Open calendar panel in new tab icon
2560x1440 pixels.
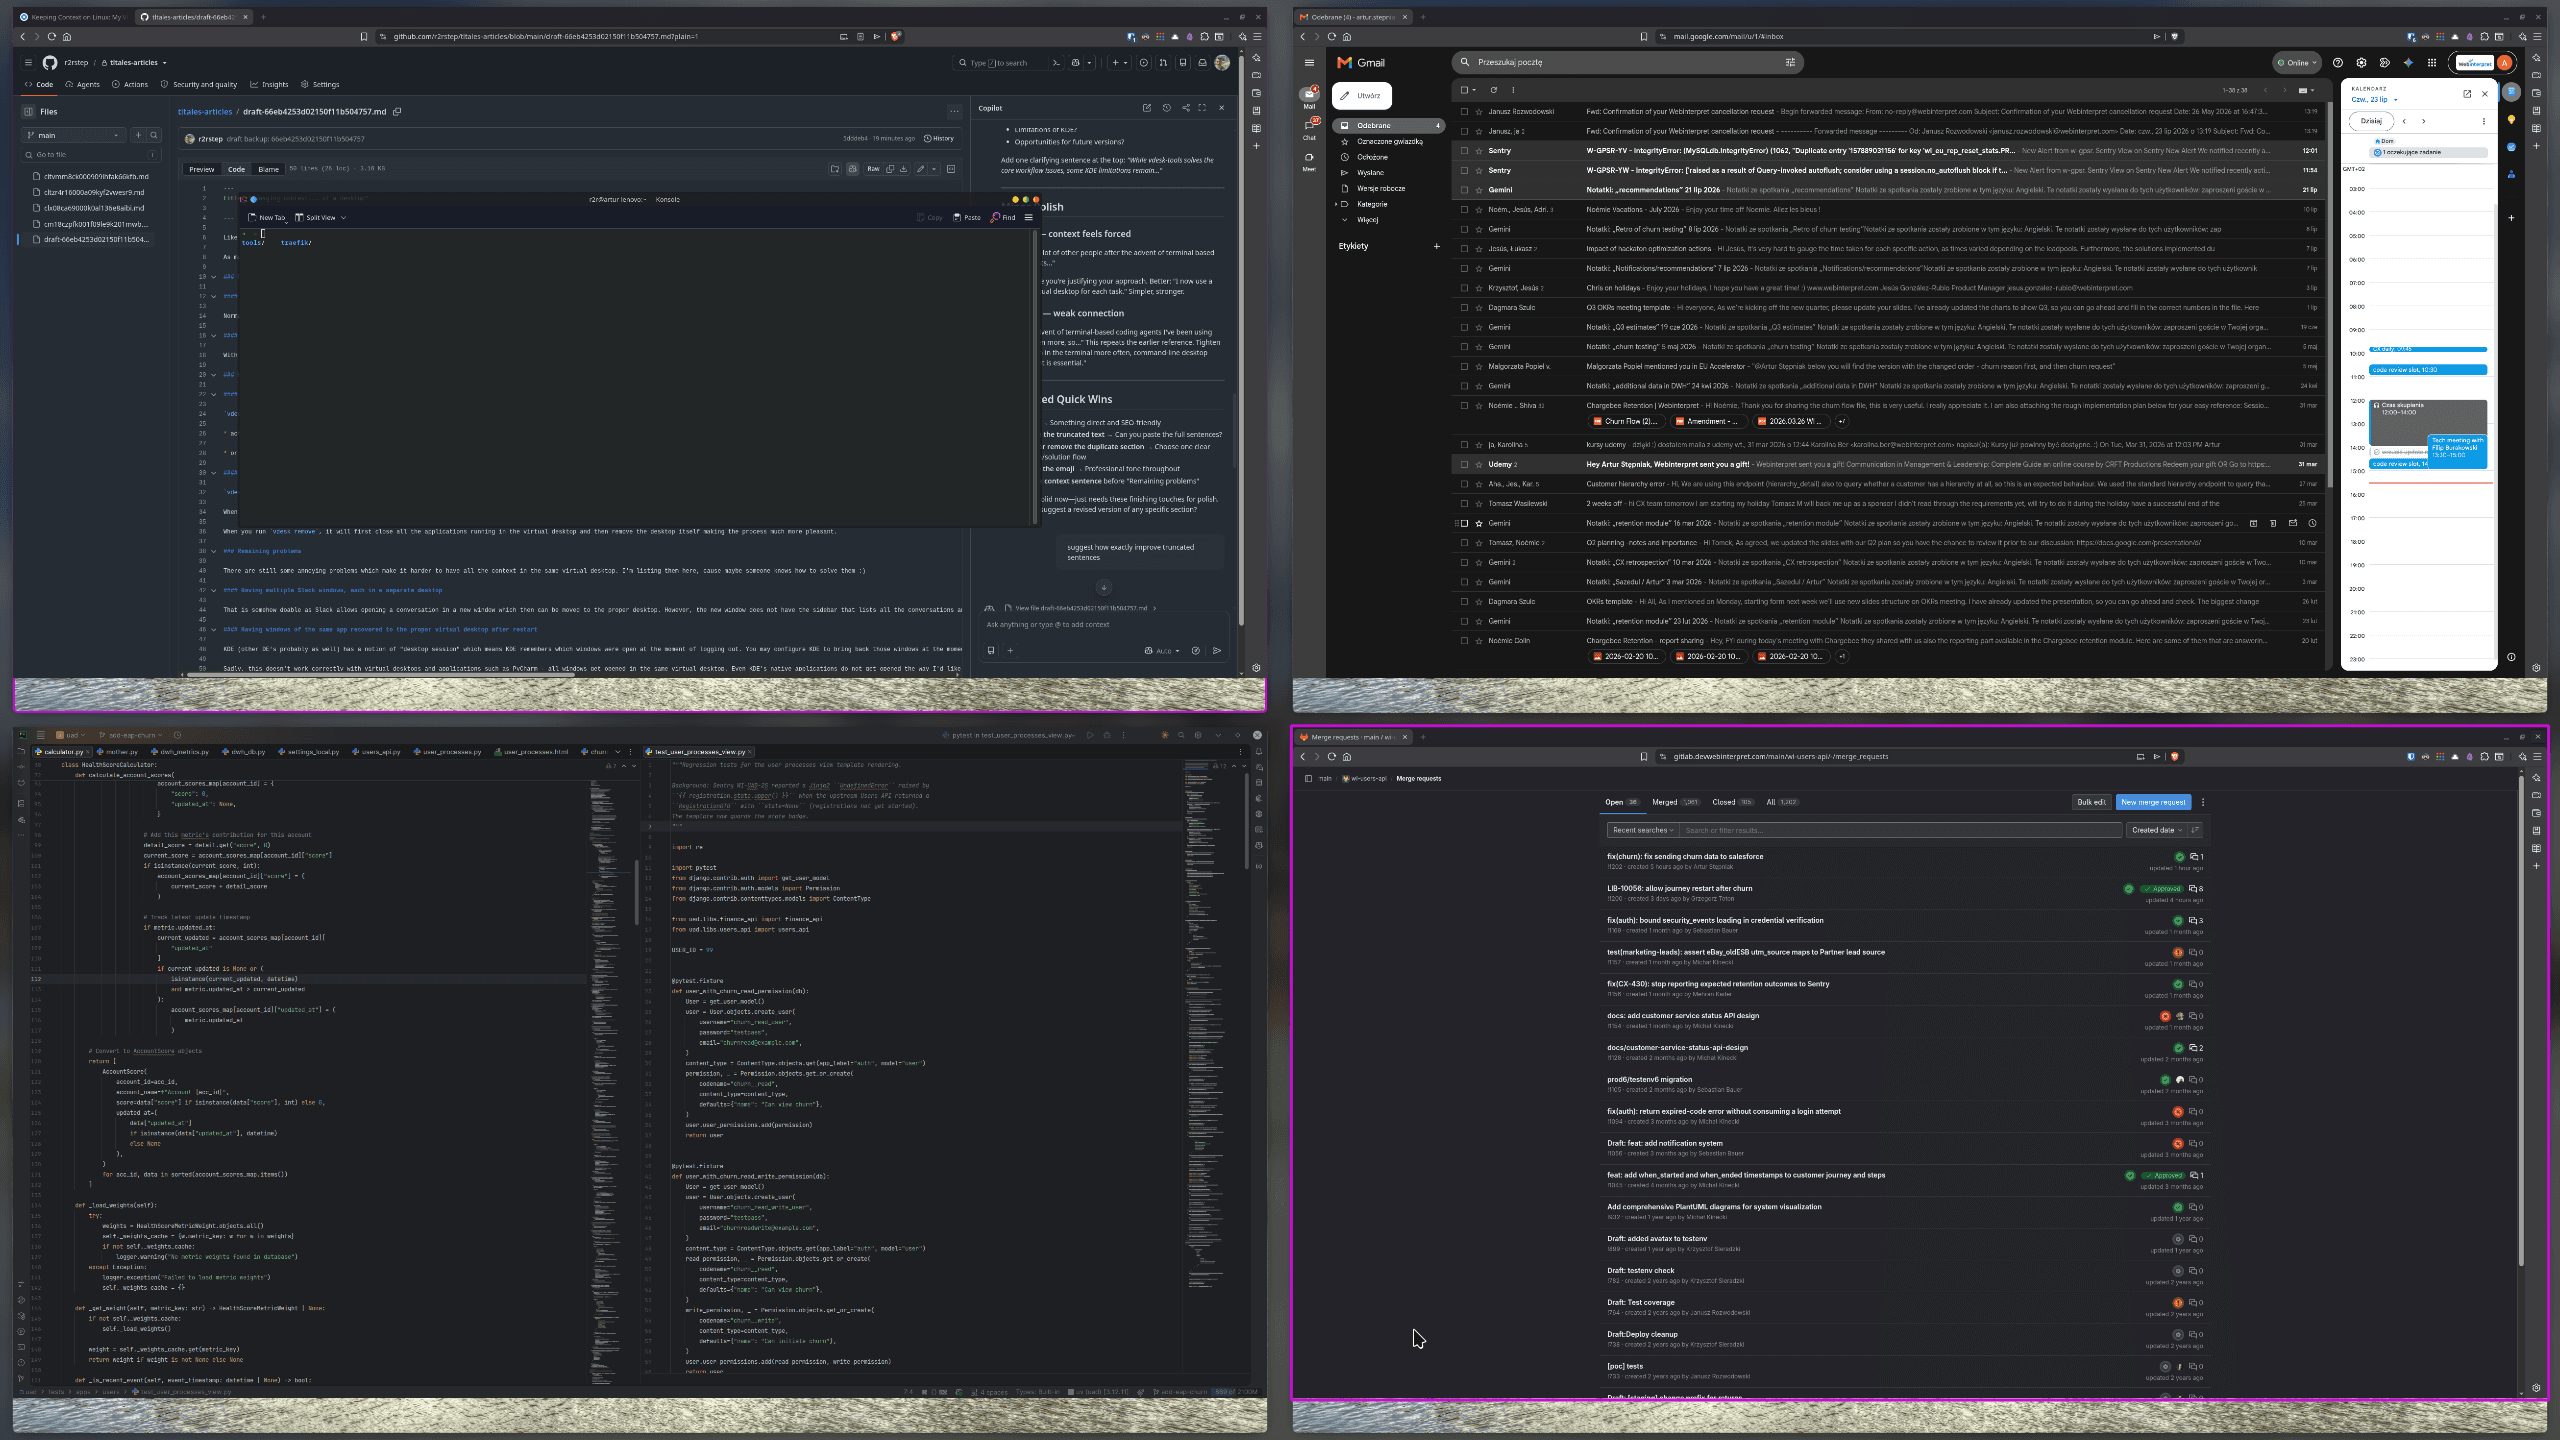click(2467, 94)
